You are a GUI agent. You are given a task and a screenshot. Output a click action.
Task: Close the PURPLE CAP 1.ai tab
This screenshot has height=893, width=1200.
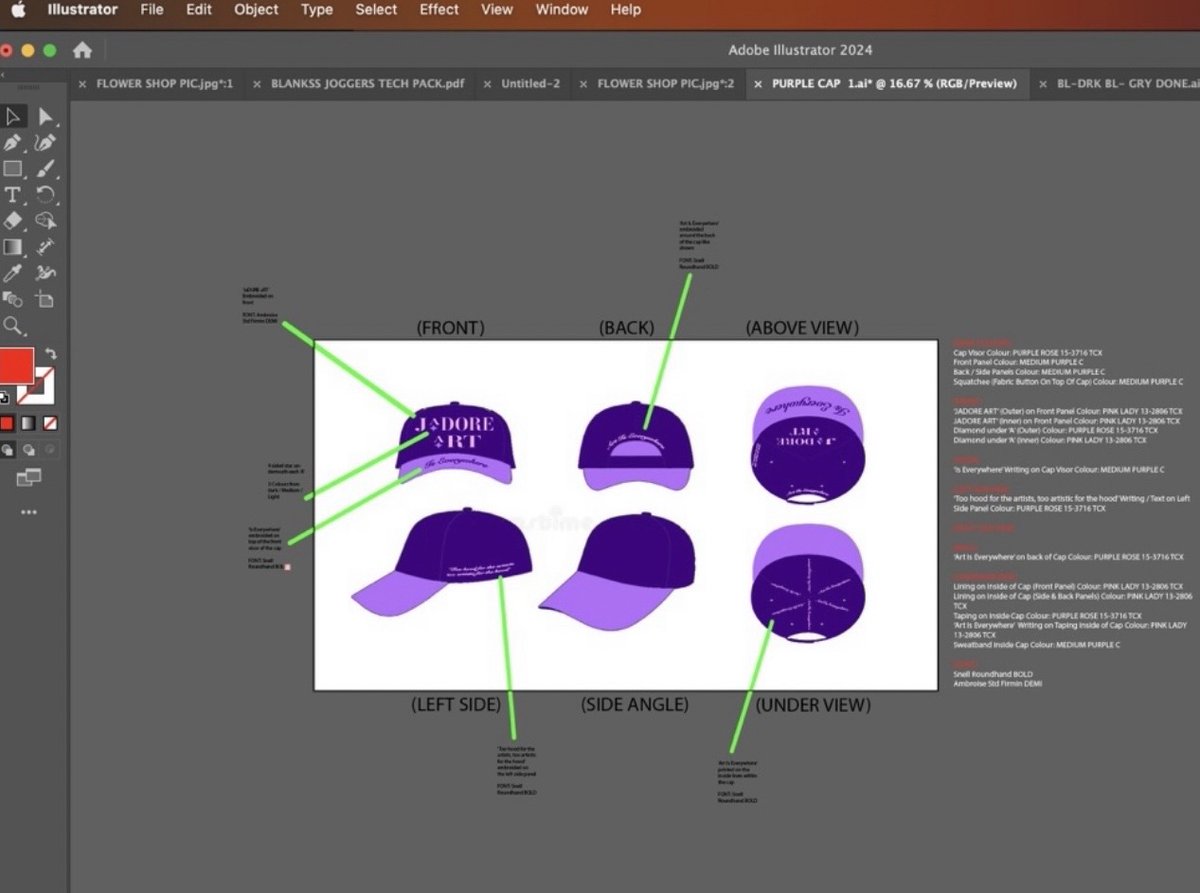click(x=758, y=84)
